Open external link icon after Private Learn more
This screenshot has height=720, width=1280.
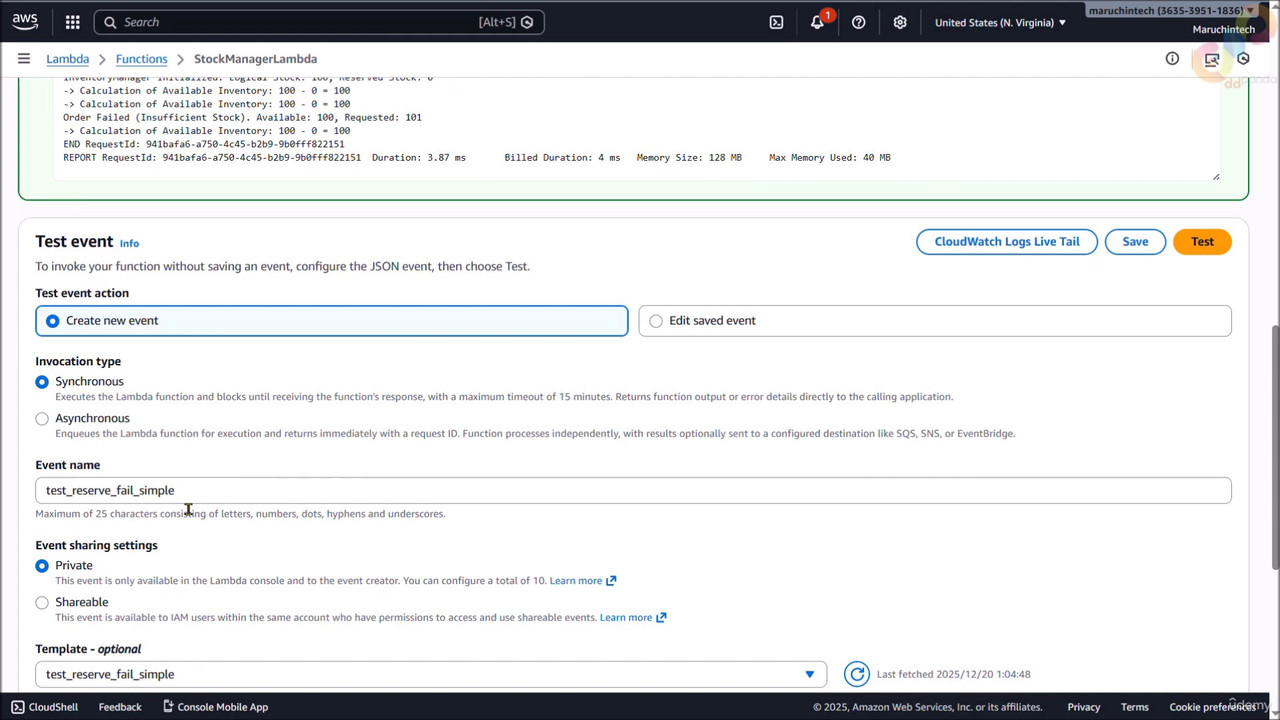pyautogui.click(x=611, y=581)
